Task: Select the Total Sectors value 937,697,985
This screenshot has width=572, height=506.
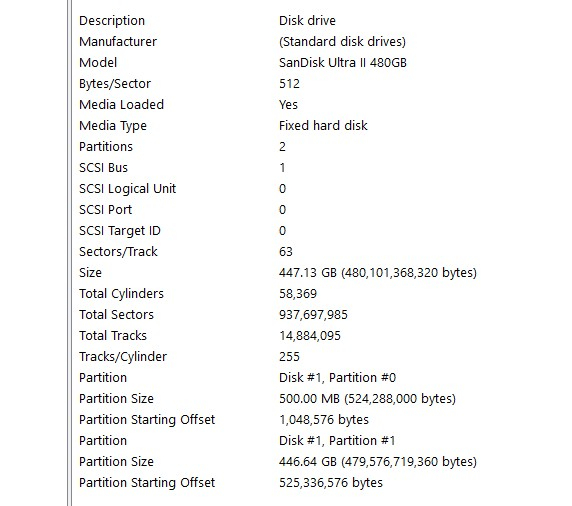Action: (313, 314)
